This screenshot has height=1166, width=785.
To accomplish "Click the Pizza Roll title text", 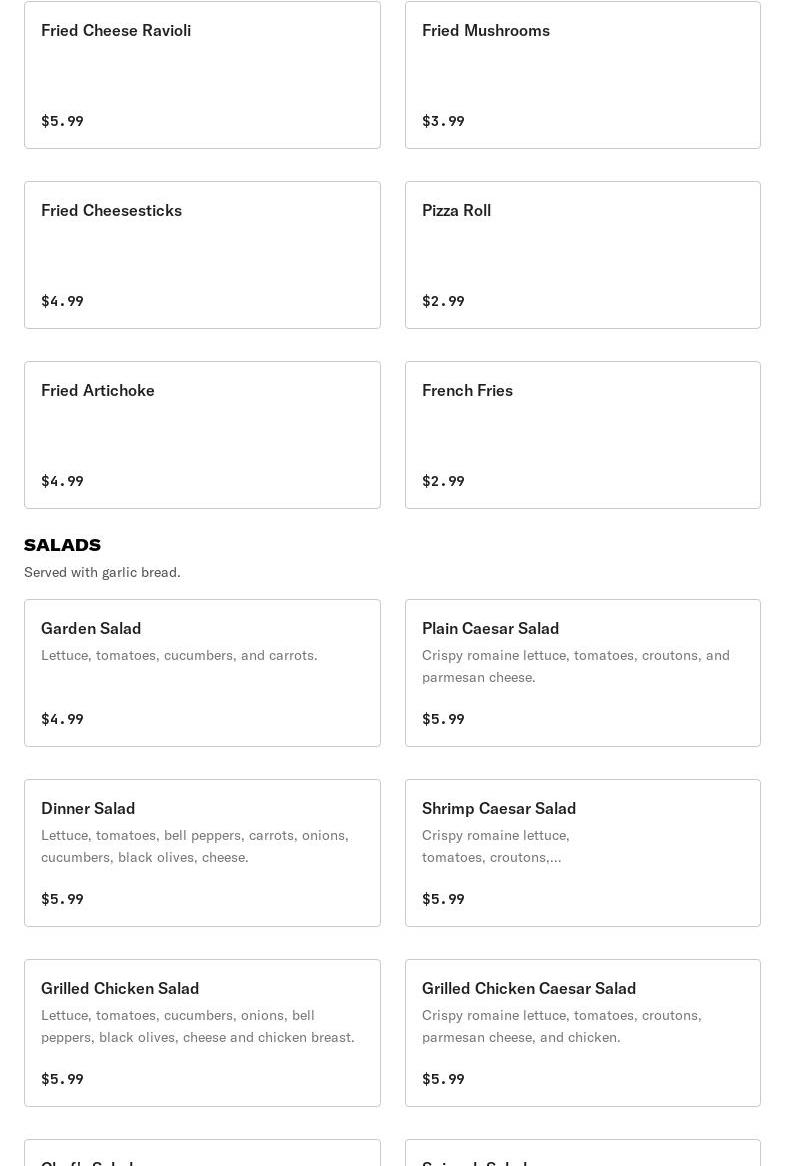I will 456,210.
